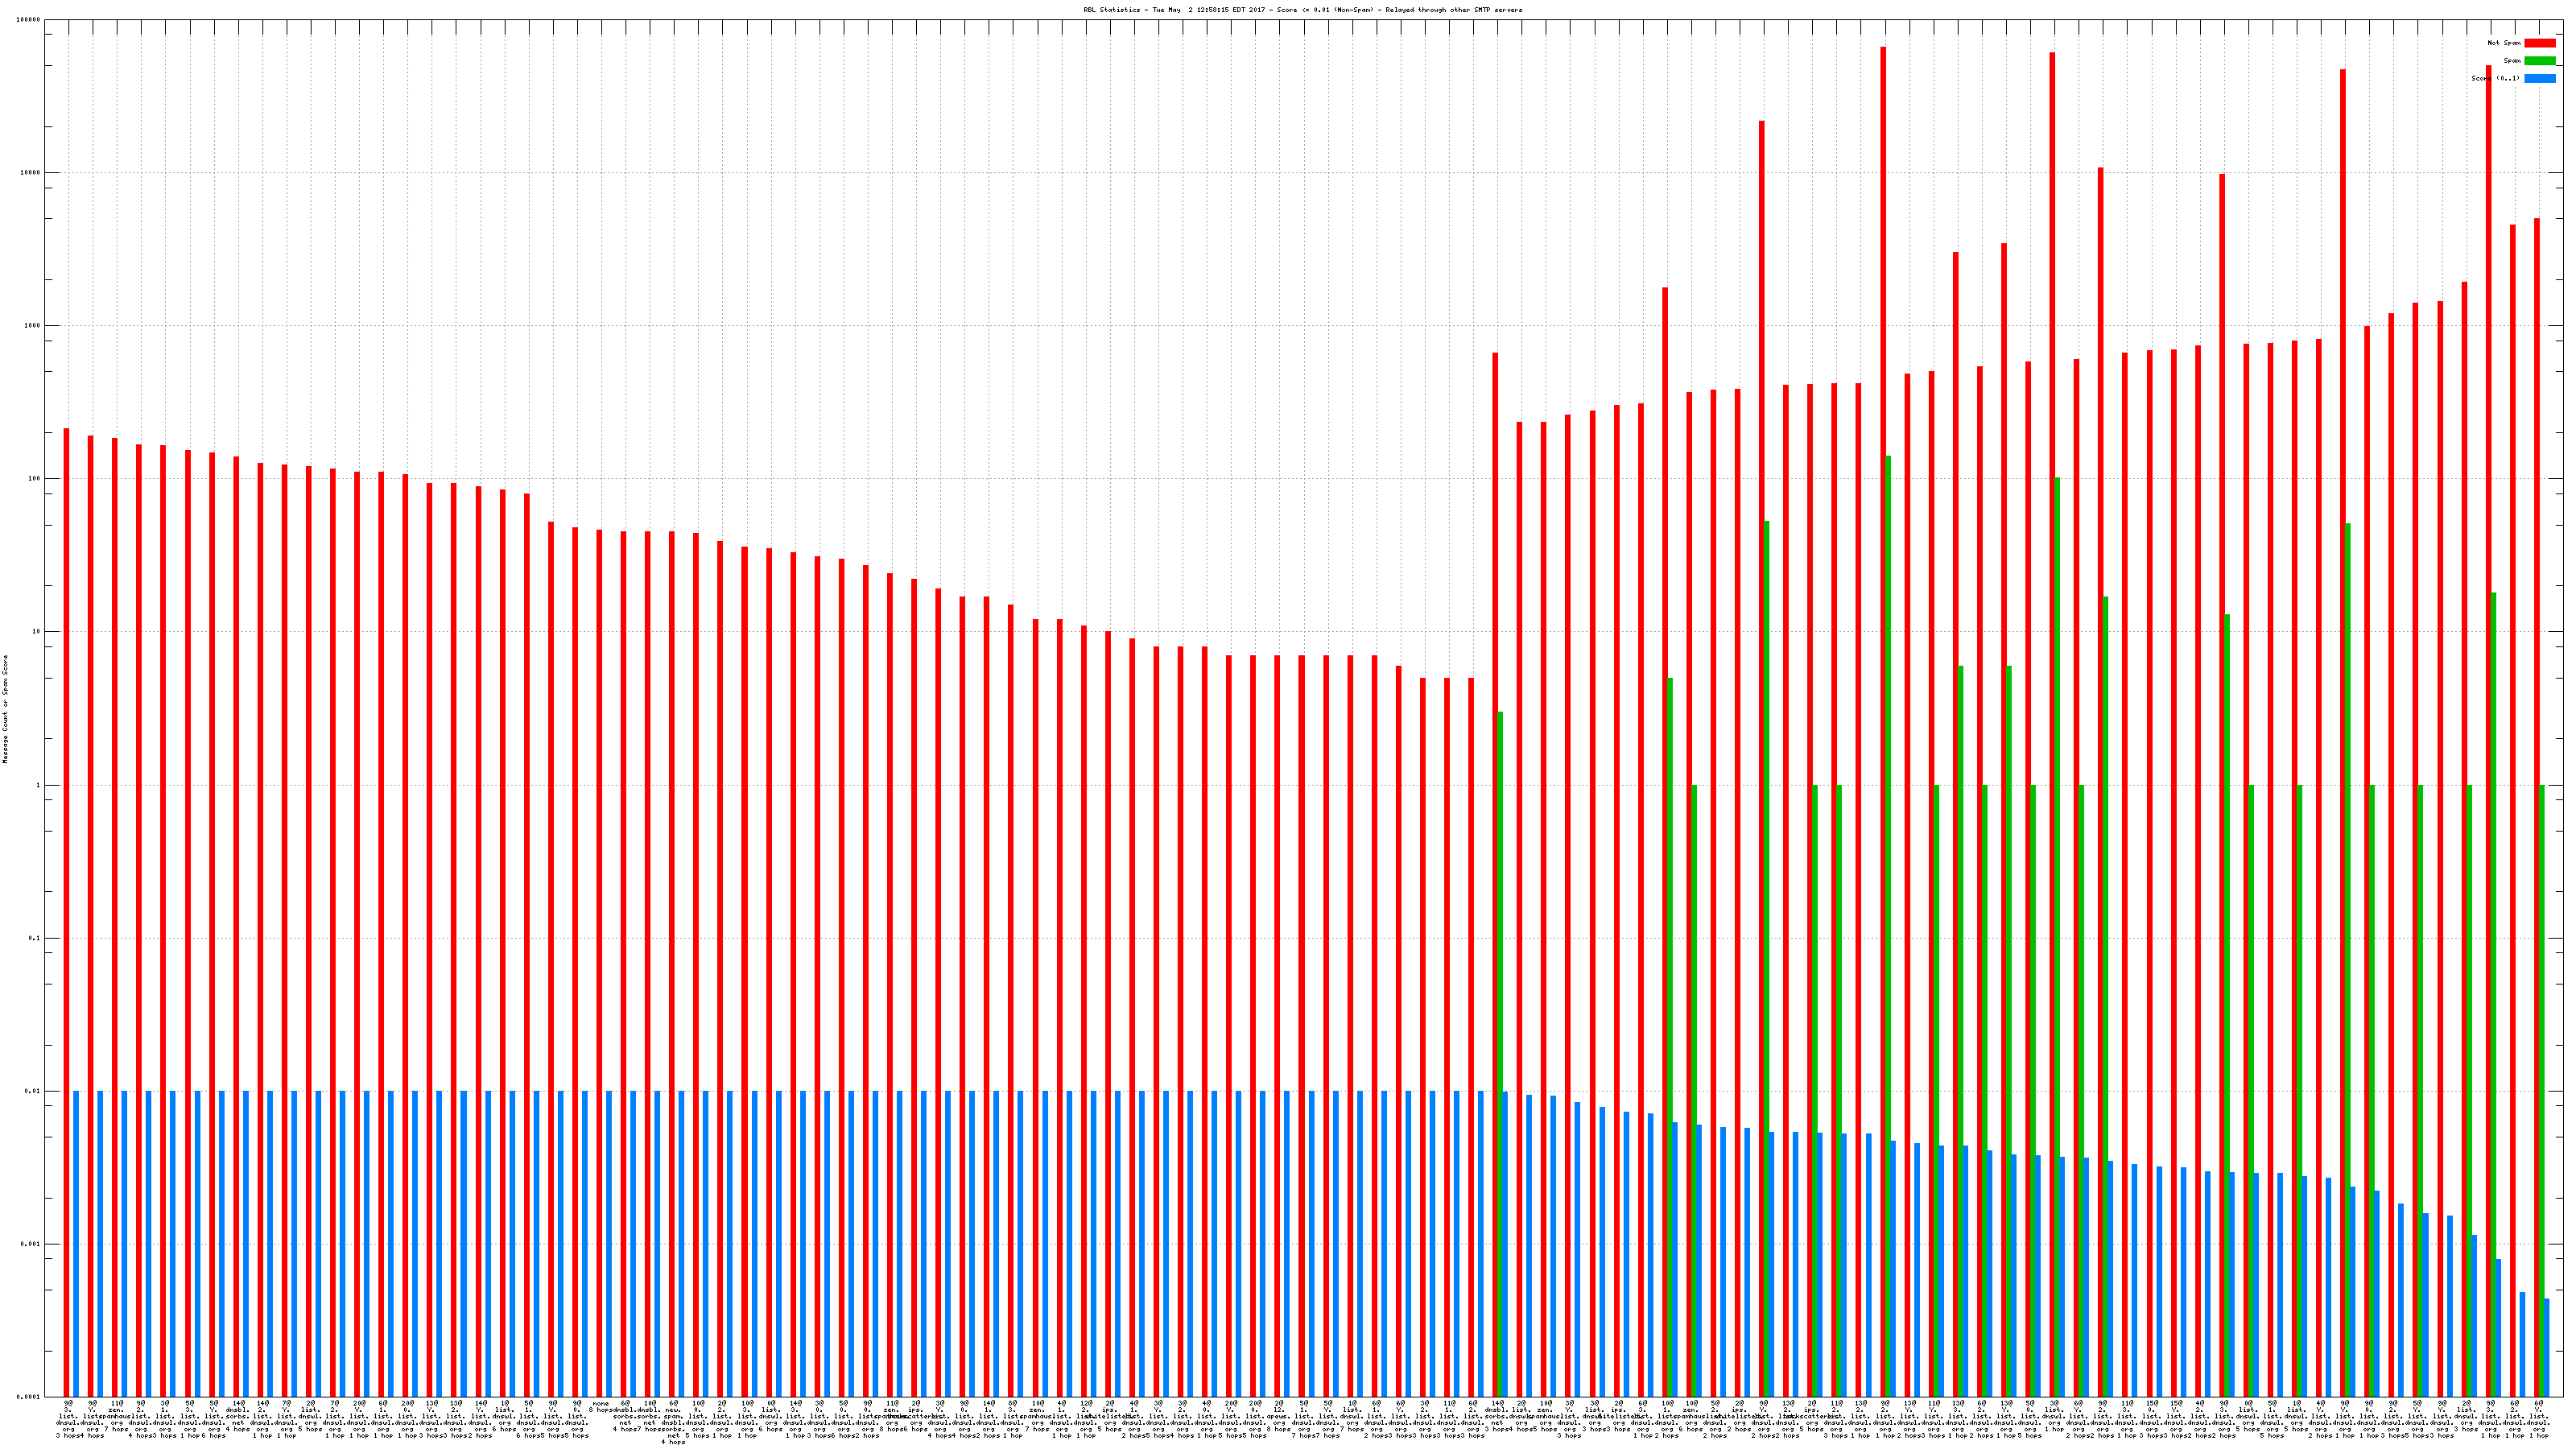2576x1449 pixels.
Task: Click the leftmost blue Score bar
Action: pos(76,1240)
